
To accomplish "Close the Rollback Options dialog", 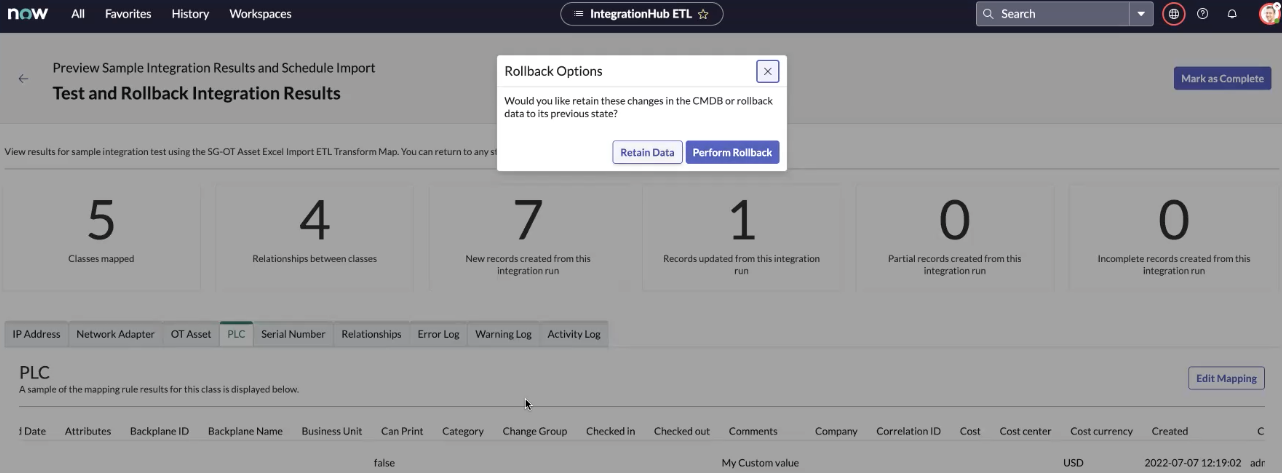I will tap(768, 71).
